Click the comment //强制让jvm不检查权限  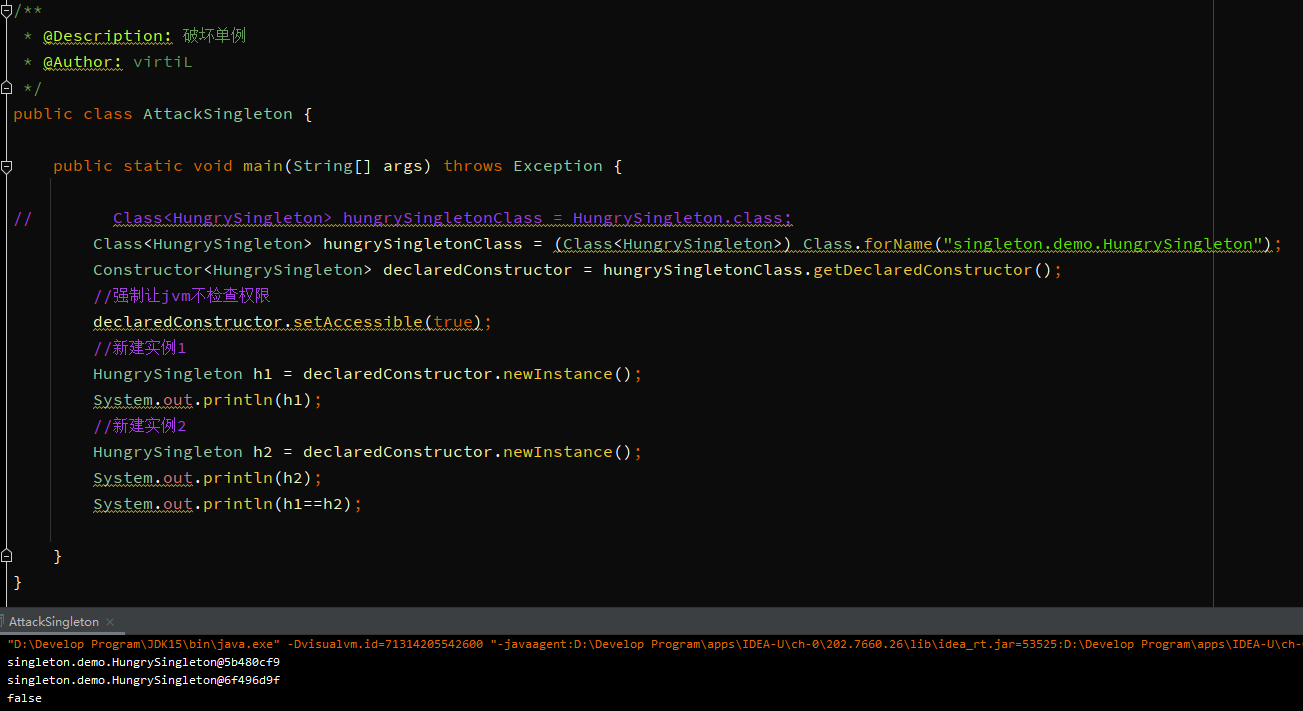182,296
